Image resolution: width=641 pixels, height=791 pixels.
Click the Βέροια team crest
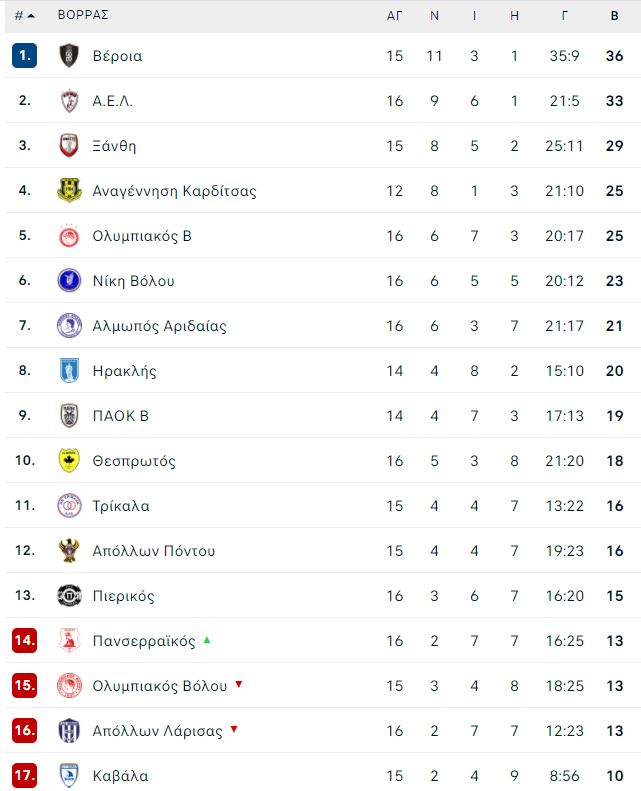click(69, 55)
